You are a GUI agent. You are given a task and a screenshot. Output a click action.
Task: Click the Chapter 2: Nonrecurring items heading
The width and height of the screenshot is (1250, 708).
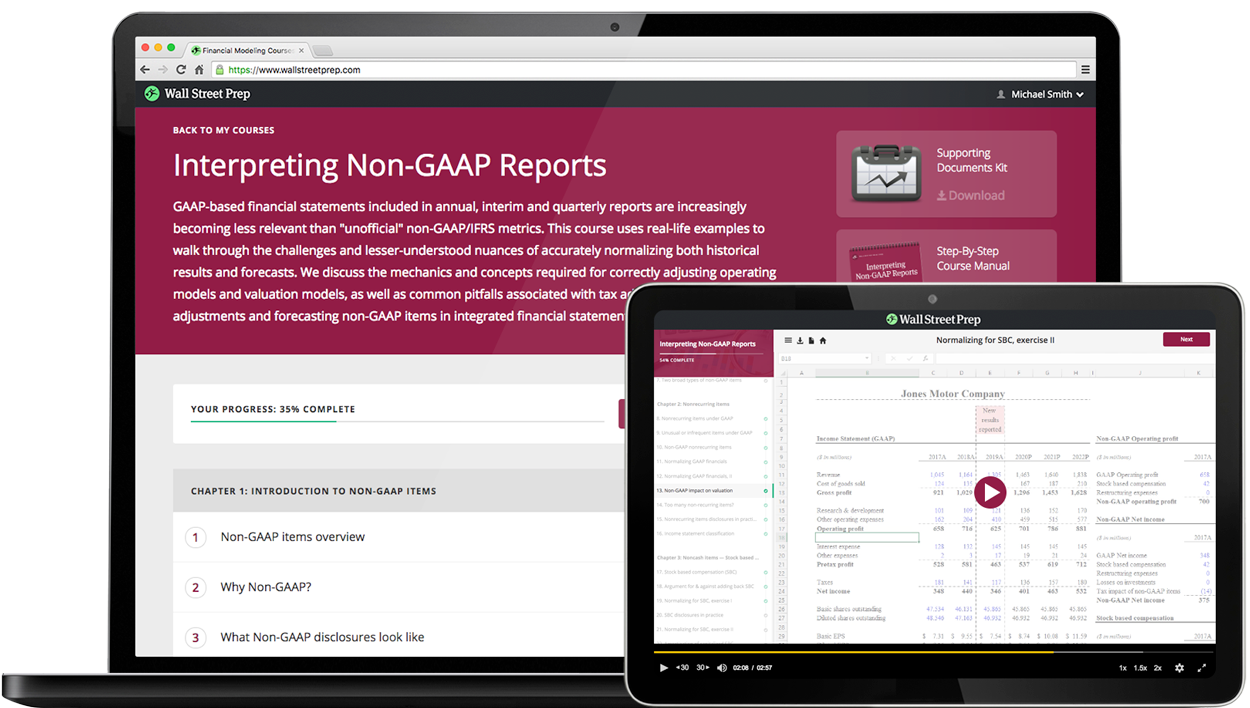pos(693,404)
